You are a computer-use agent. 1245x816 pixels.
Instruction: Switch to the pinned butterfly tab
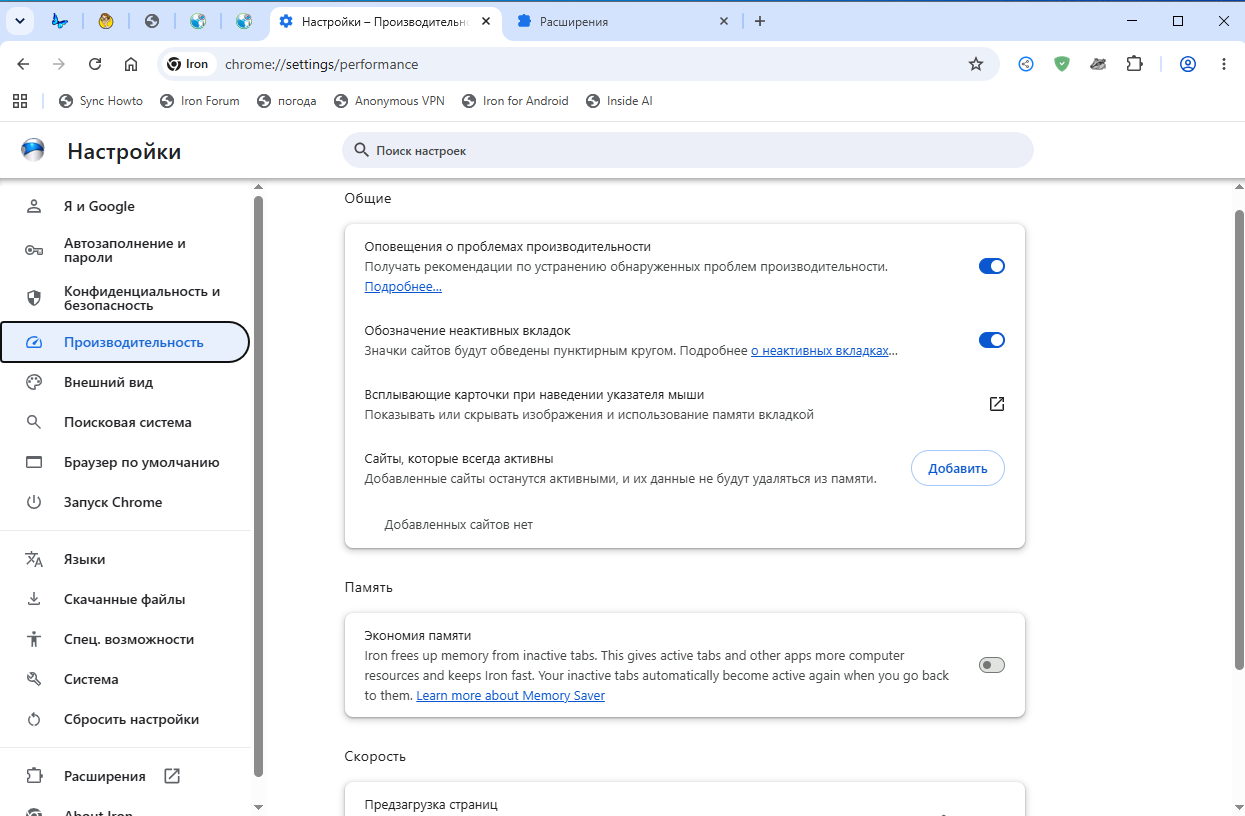(x=60, y=21)
